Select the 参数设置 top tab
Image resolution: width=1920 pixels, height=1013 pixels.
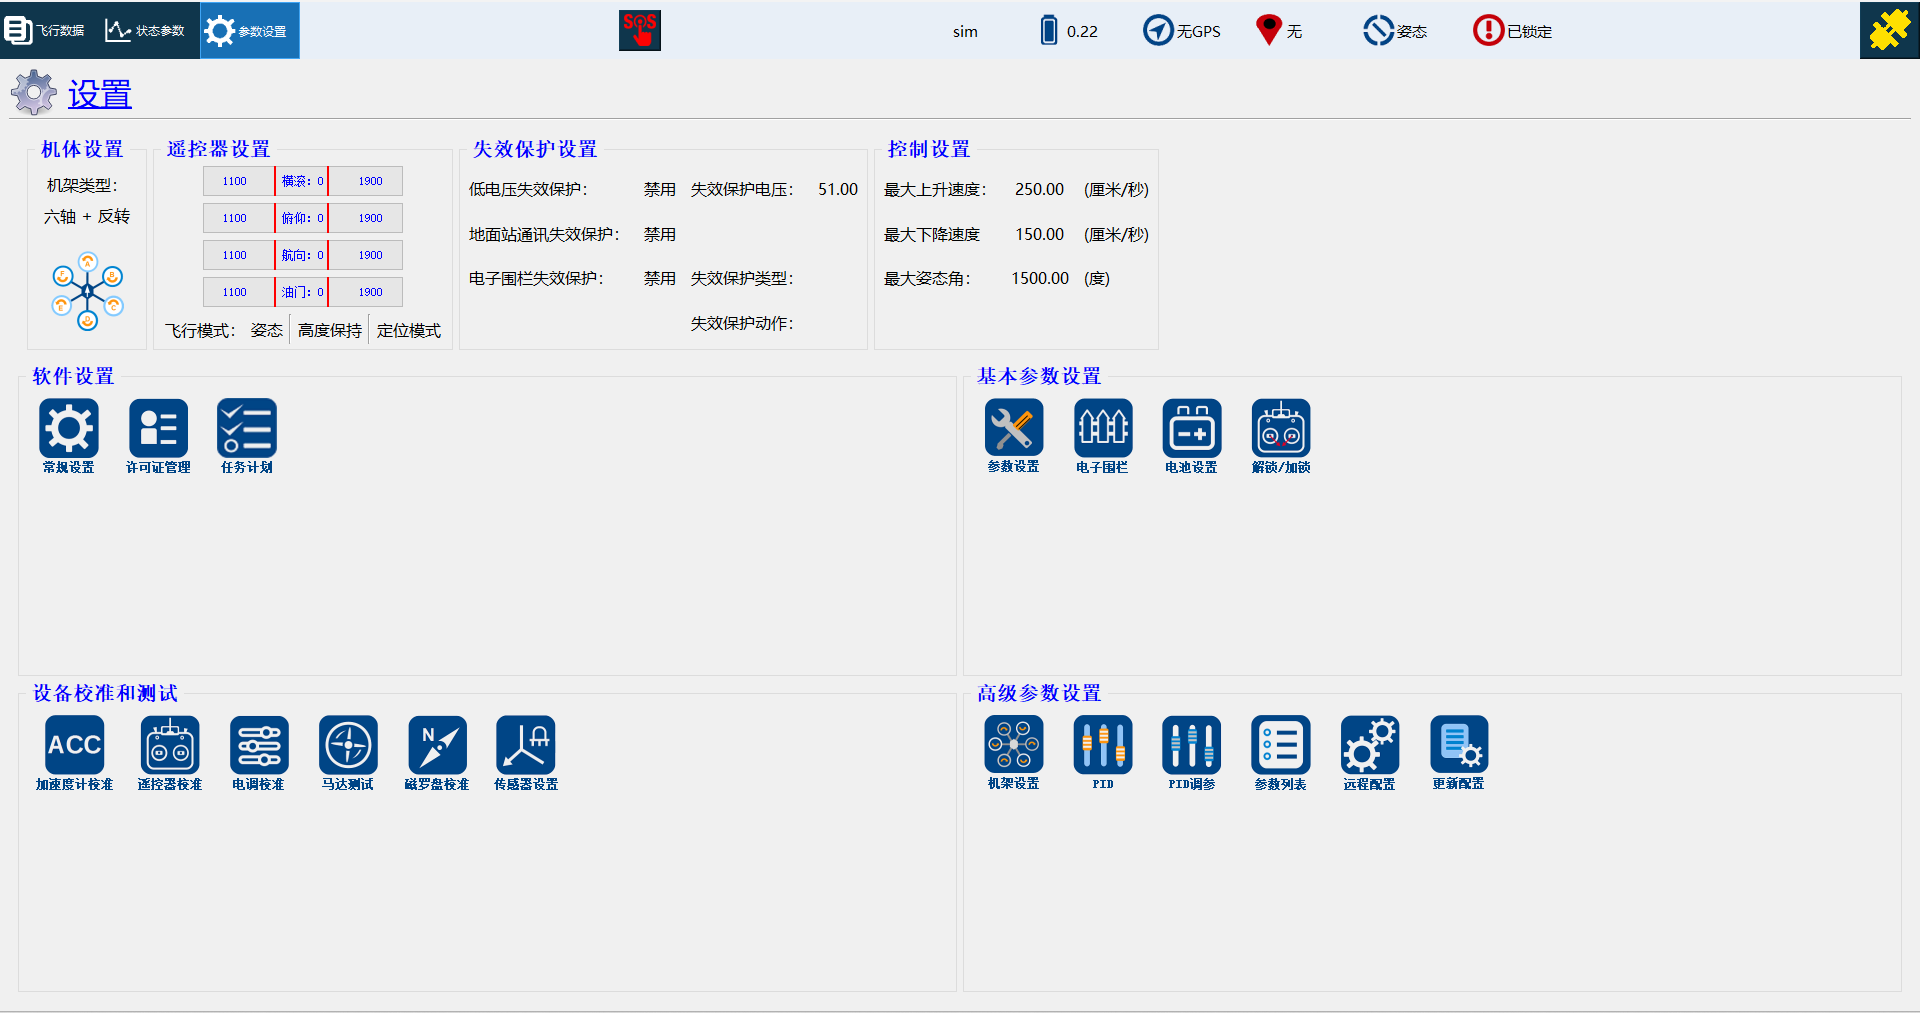[250, 30]
